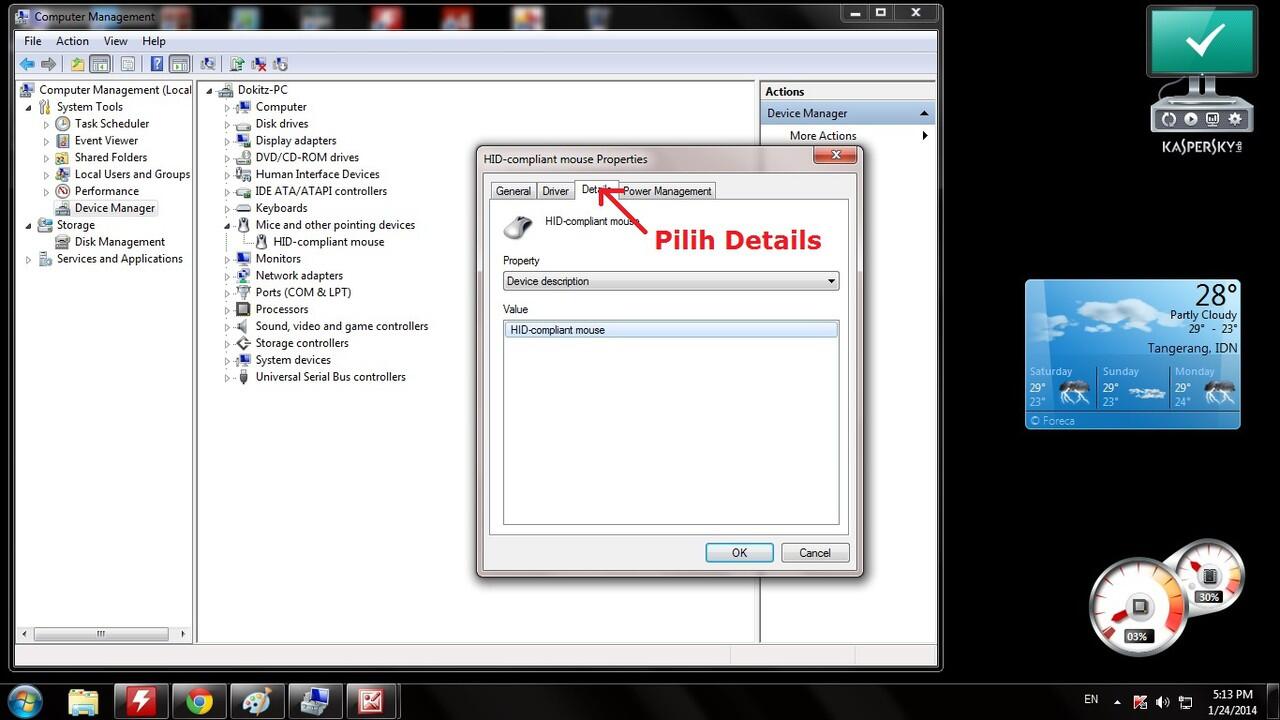Select Shared Folders in the left tree
This screenshot has height=720, width=1280.
coord(111,158)
